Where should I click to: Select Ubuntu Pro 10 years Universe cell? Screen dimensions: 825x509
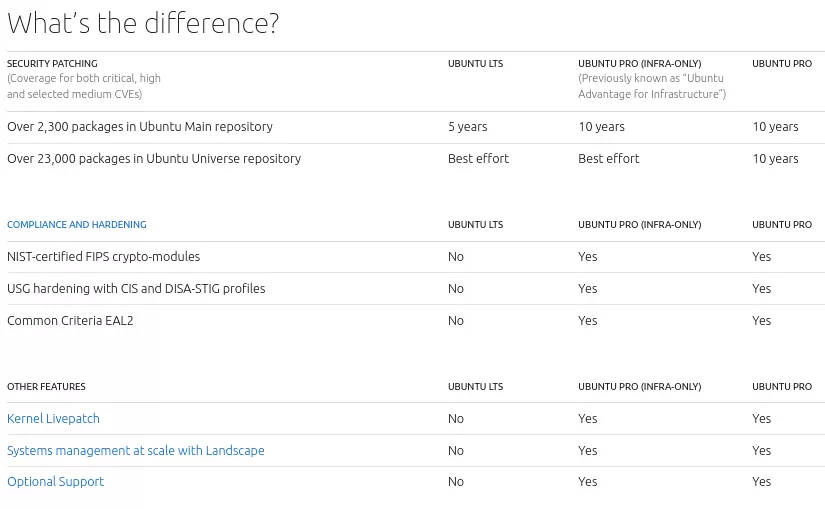pyautogui.click(x=776, y=158)
